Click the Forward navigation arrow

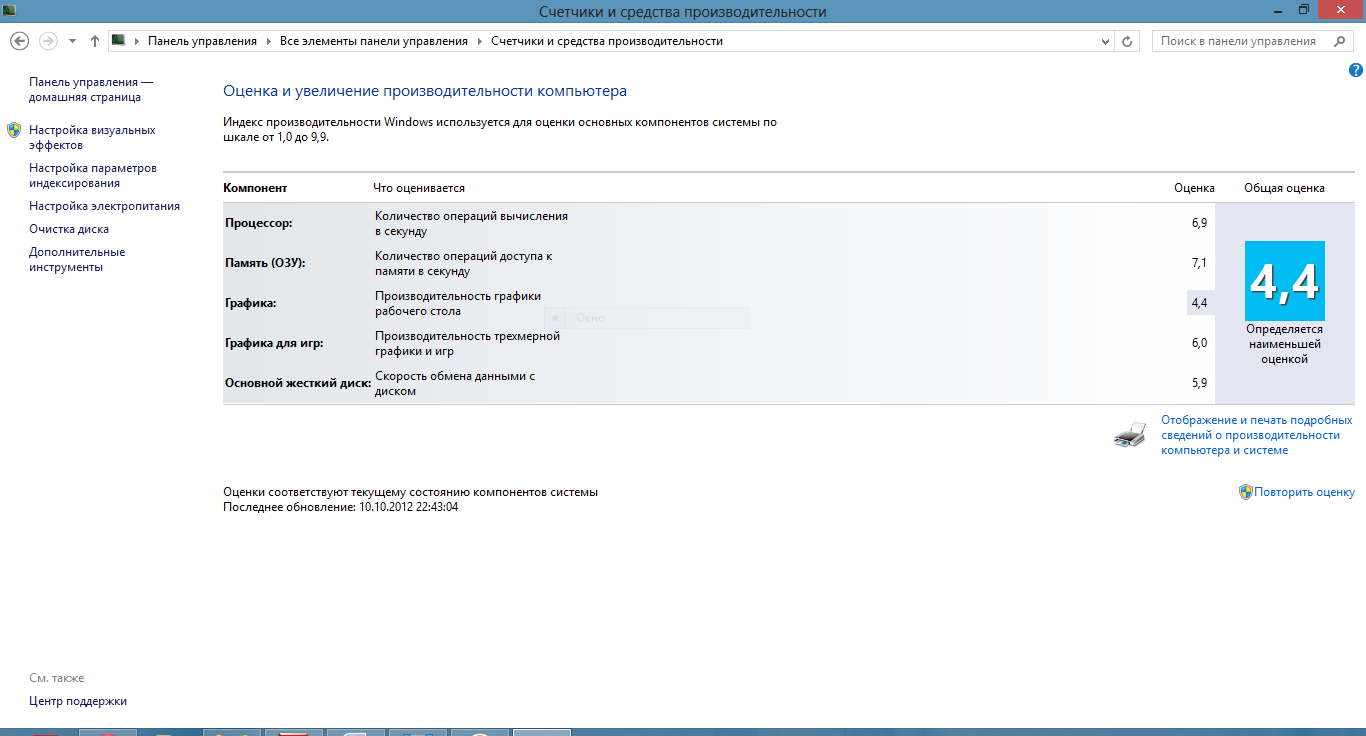[47, 41]
